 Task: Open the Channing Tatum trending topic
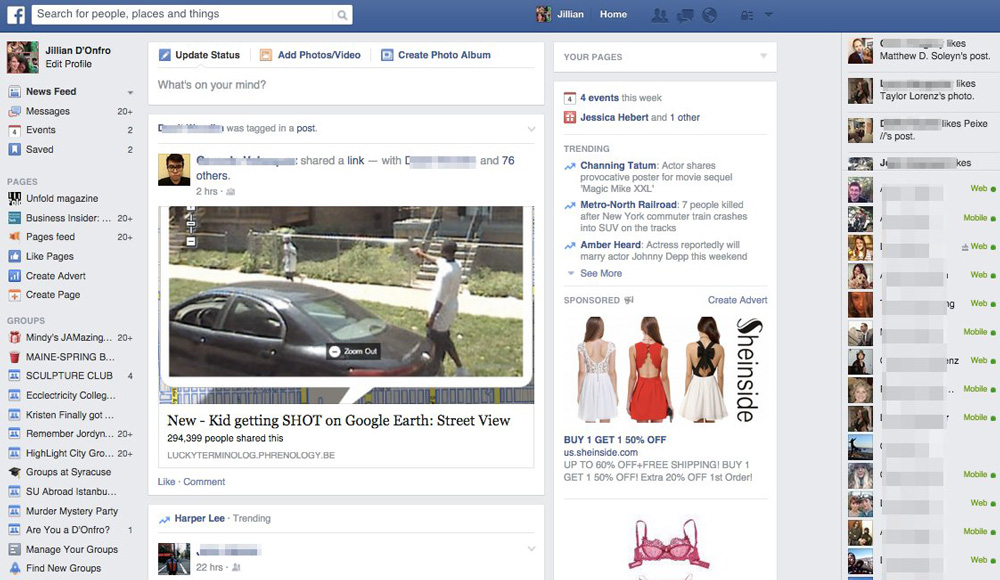tap(618, 165)
